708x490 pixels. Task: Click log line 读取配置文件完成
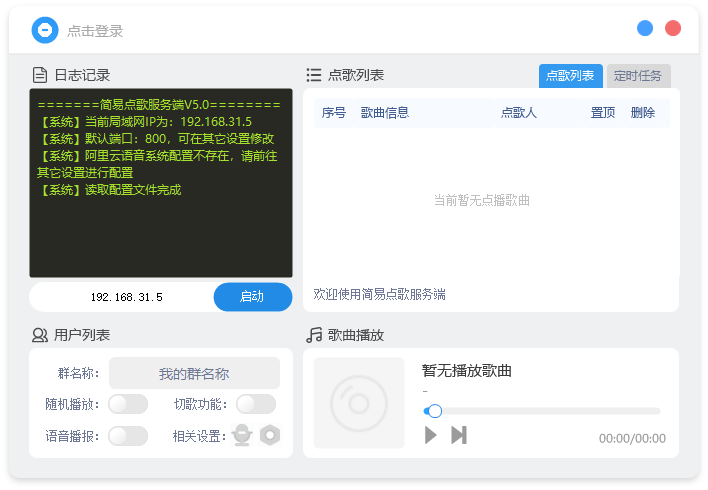click(x=109, y=190)
